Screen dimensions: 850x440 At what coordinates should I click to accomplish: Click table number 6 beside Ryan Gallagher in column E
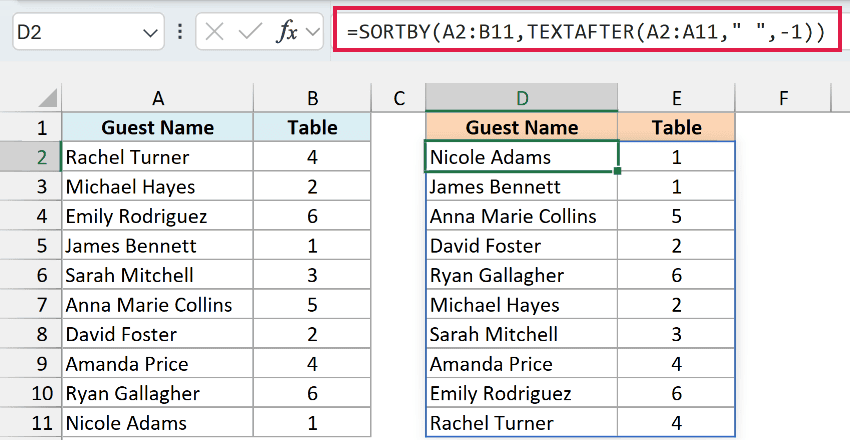pyautogui.click(x=677, y=275)
